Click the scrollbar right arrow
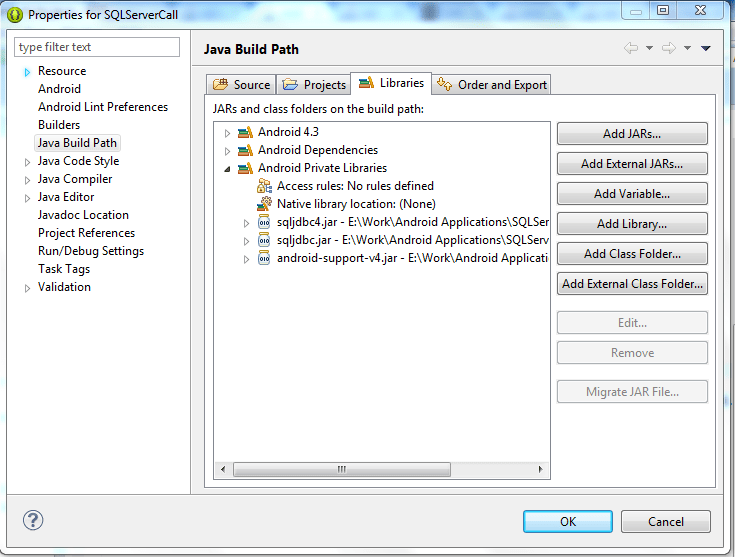This screenshot has width=735, height=557. pos(540,469)
